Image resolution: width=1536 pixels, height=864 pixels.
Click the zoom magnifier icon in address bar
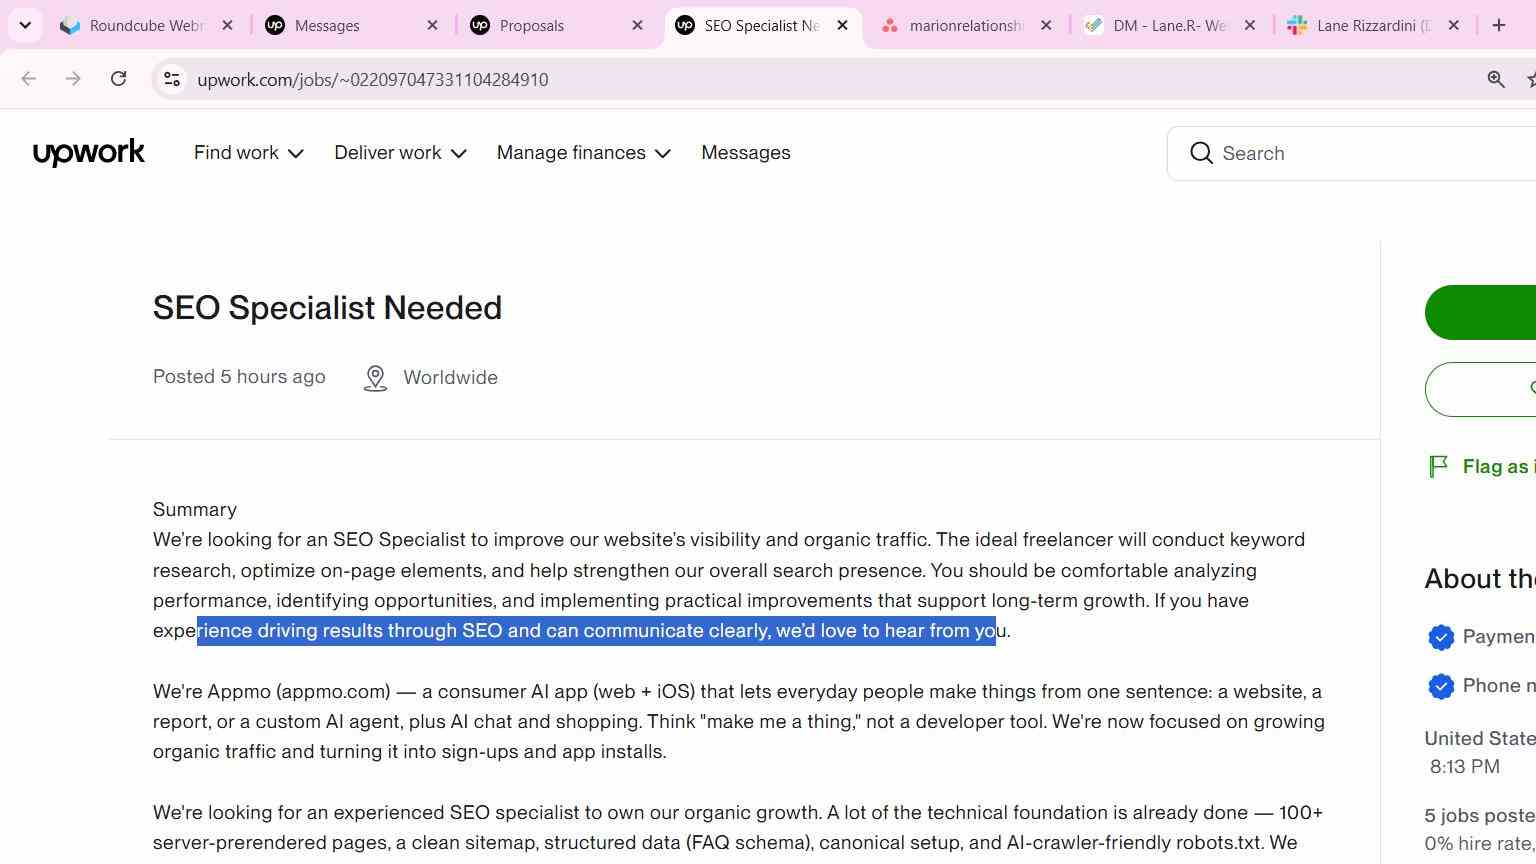pos(1496,79)
